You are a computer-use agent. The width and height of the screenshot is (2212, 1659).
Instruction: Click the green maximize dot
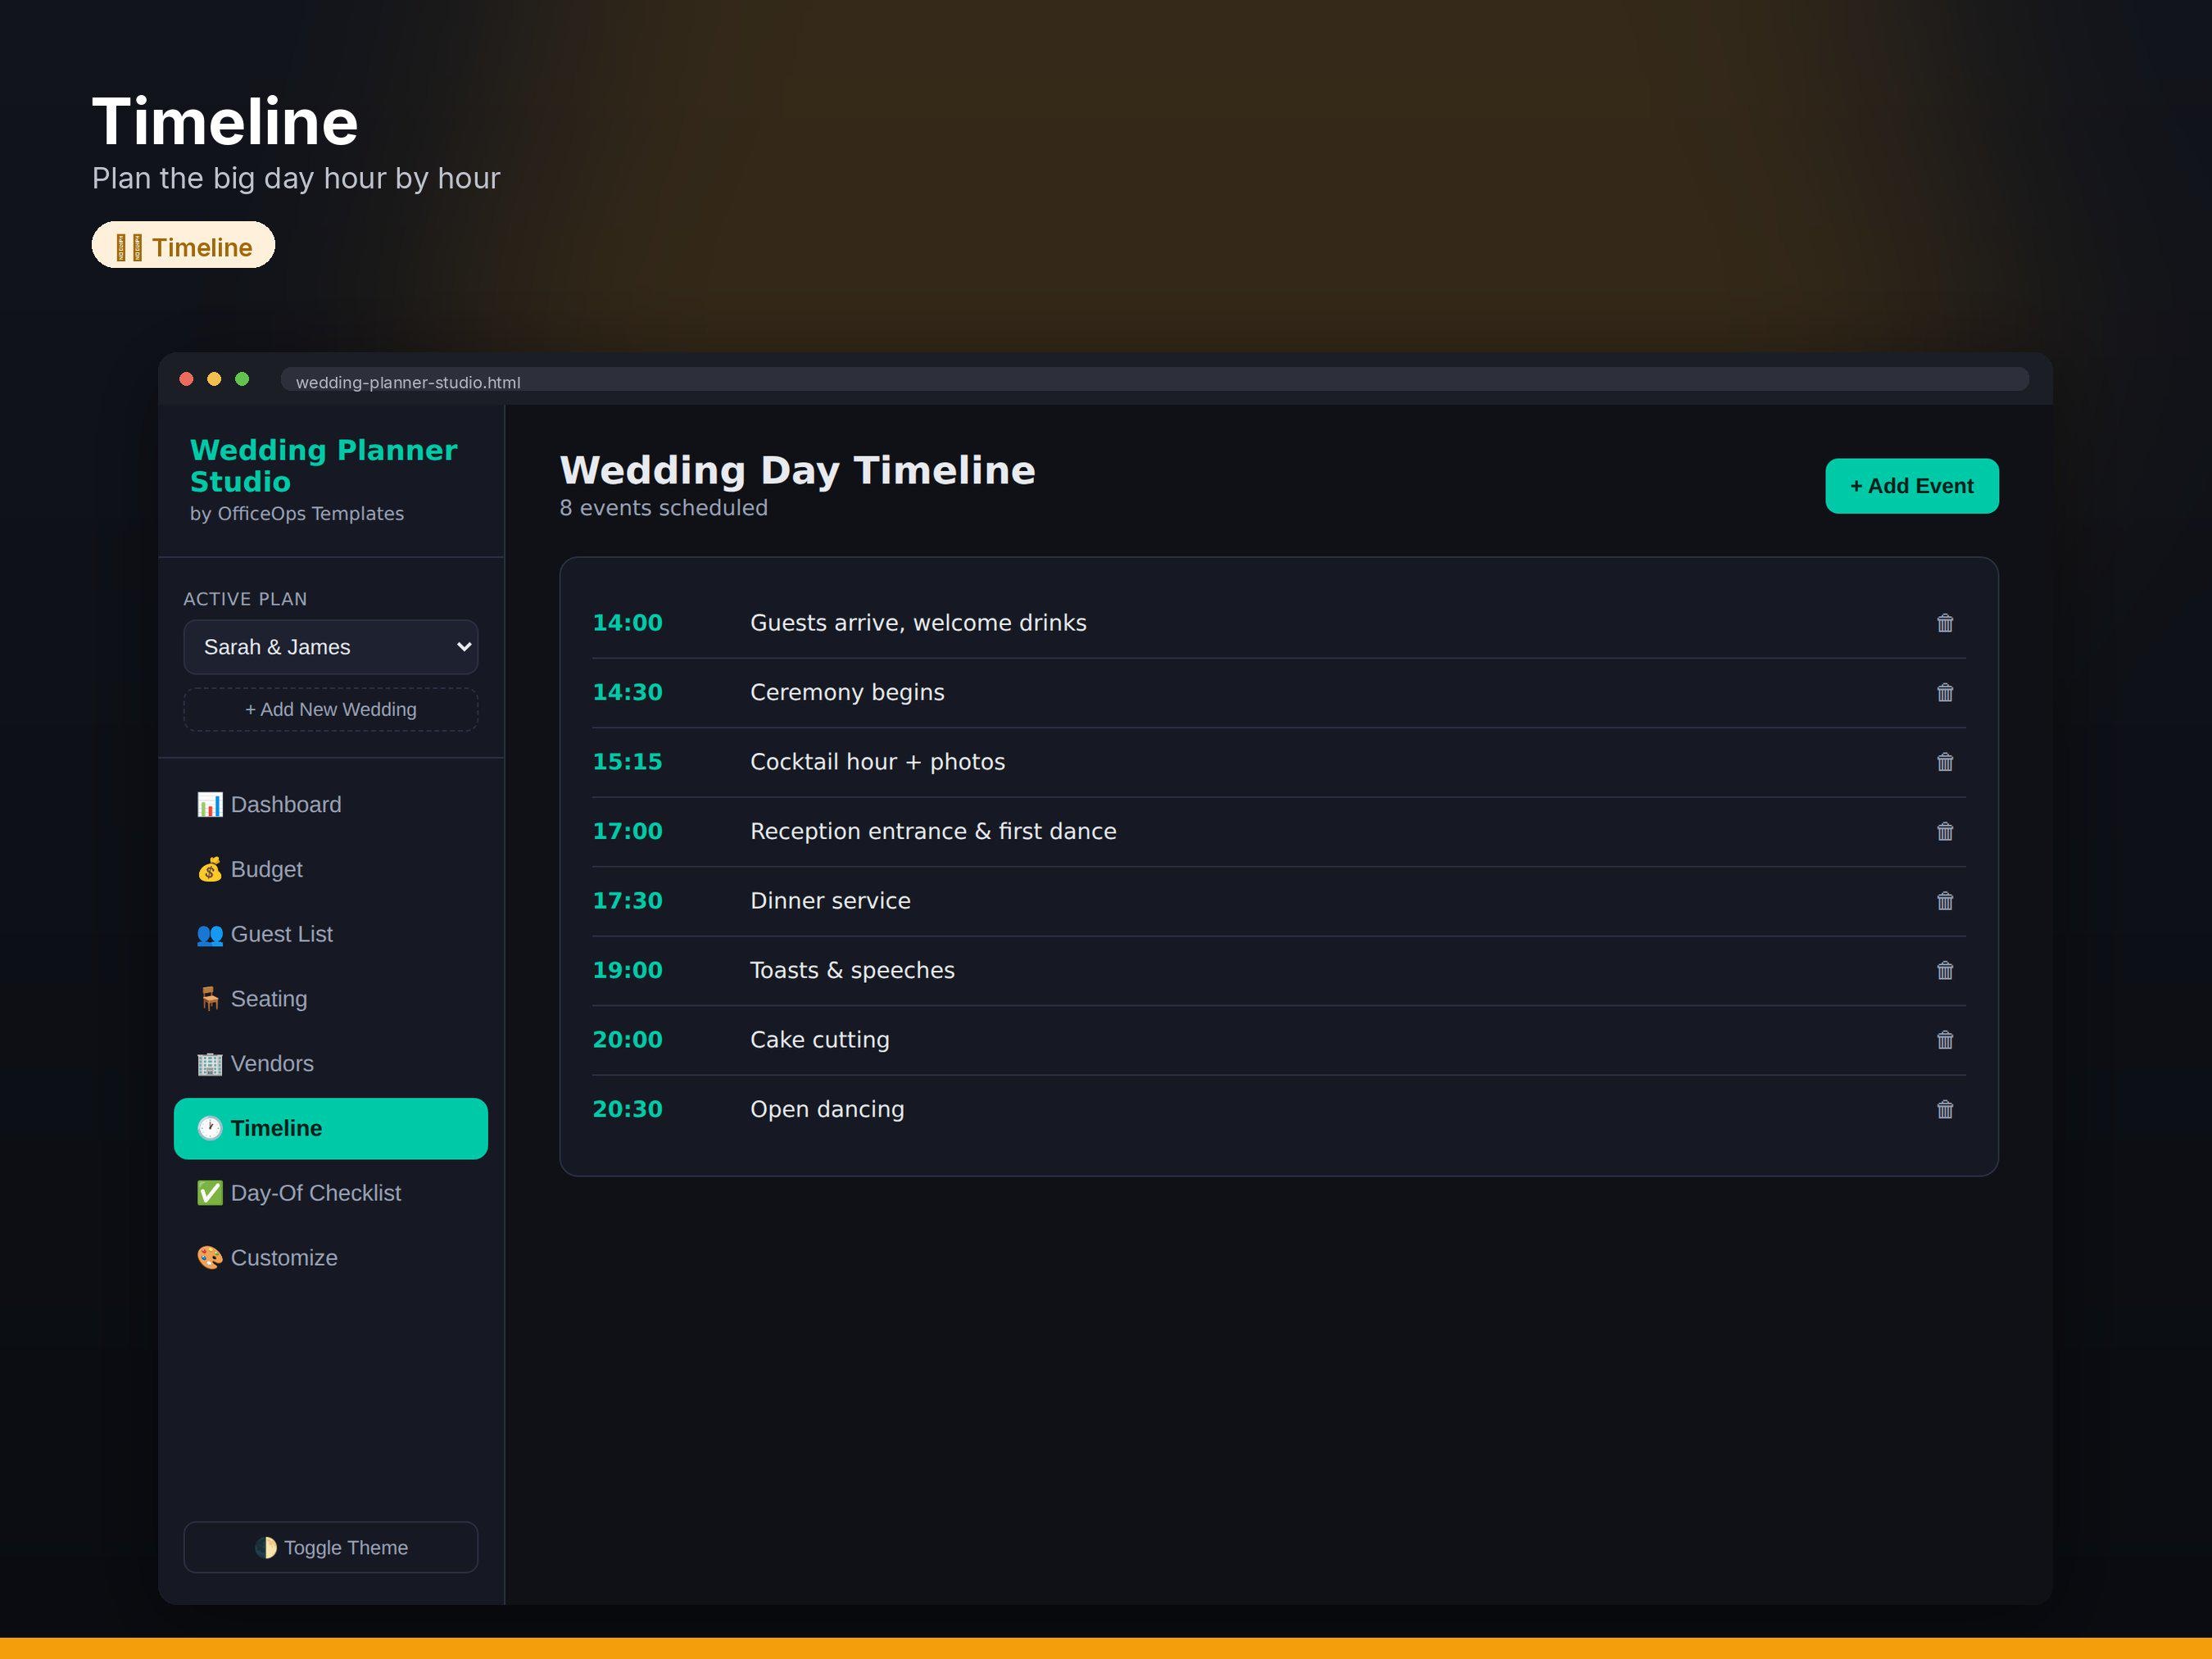coord(242,379)
